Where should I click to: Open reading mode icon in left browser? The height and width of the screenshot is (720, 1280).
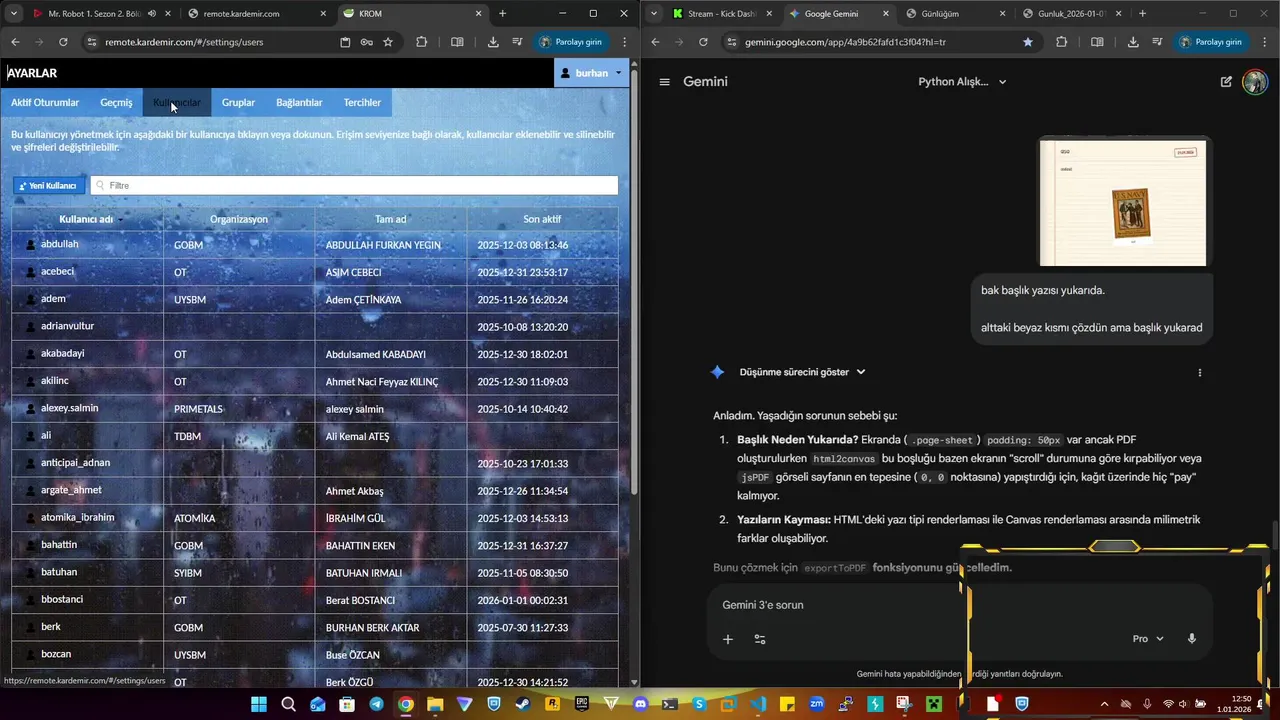[457, 42]
